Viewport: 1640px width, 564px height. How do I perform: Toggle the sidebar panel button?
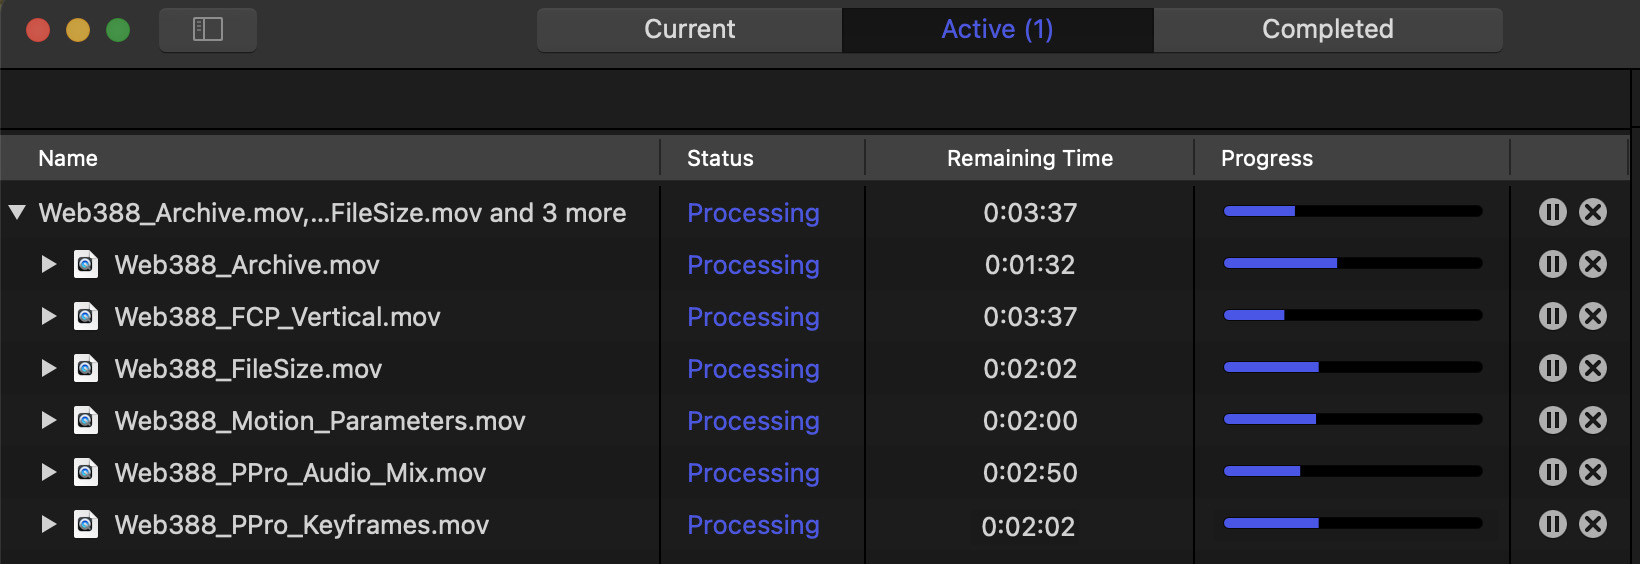coord(208,29)
